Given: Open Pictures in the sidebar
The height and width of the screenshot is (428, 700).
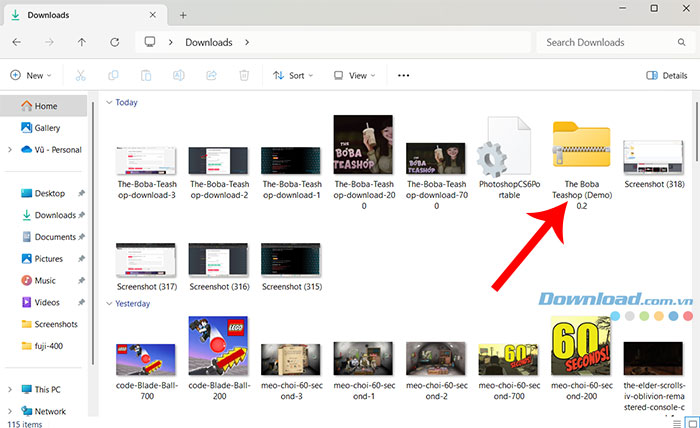Looking at the screenshot, I should click(49, 259).
